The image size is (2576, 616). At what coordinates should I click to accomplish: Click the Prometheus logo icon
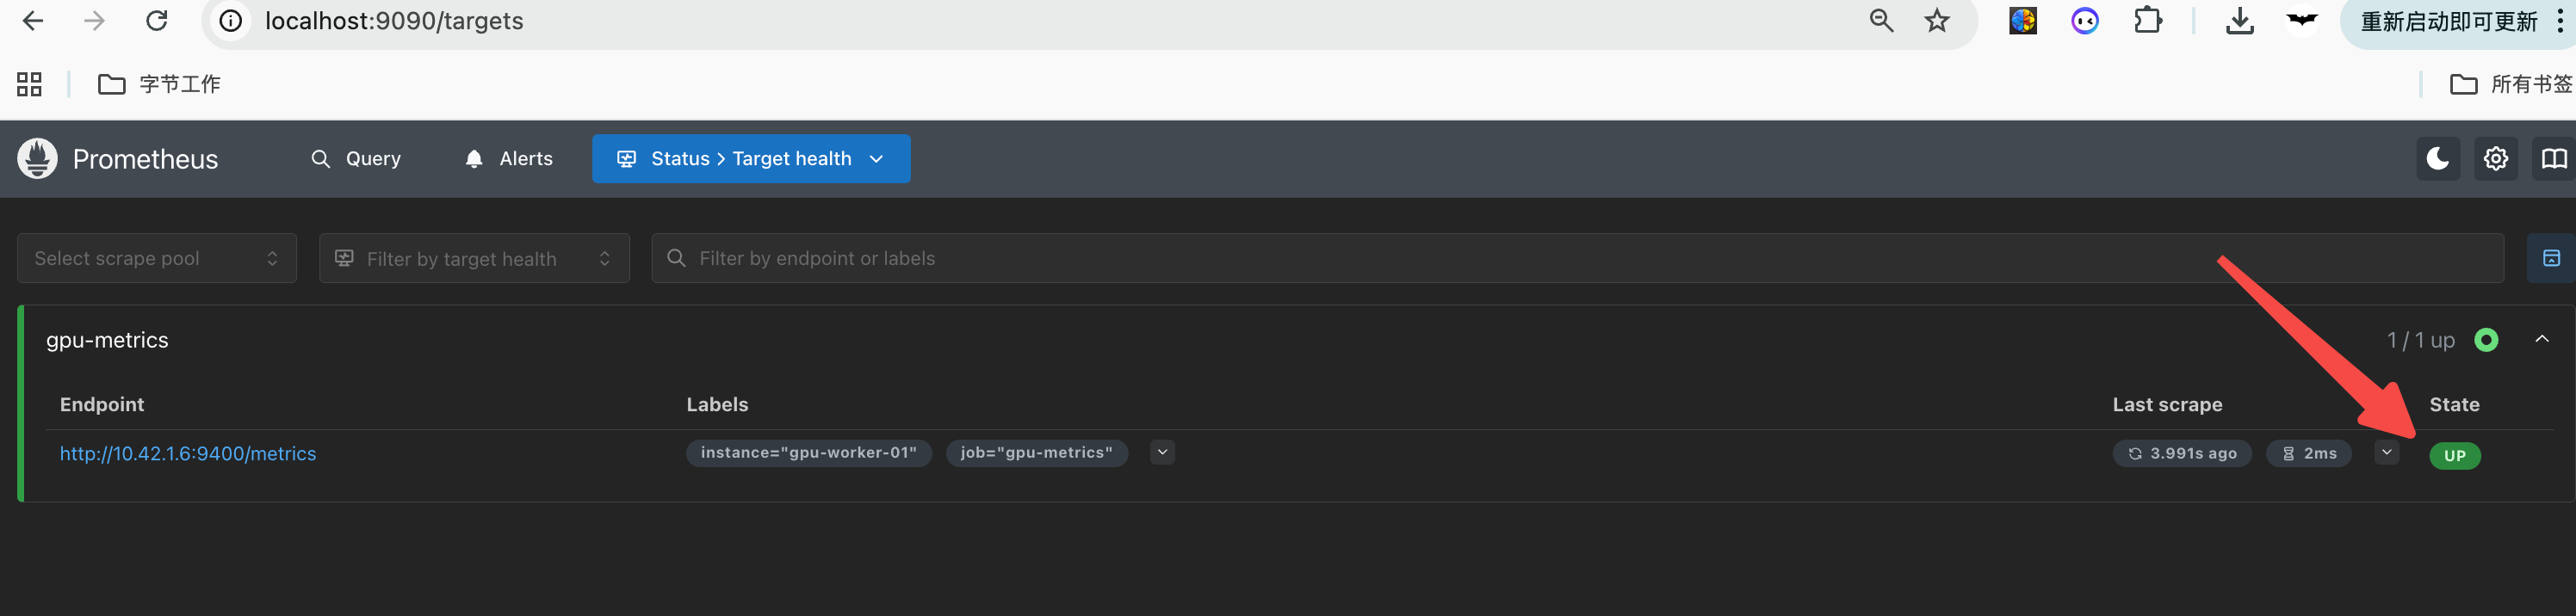(38, 159)
